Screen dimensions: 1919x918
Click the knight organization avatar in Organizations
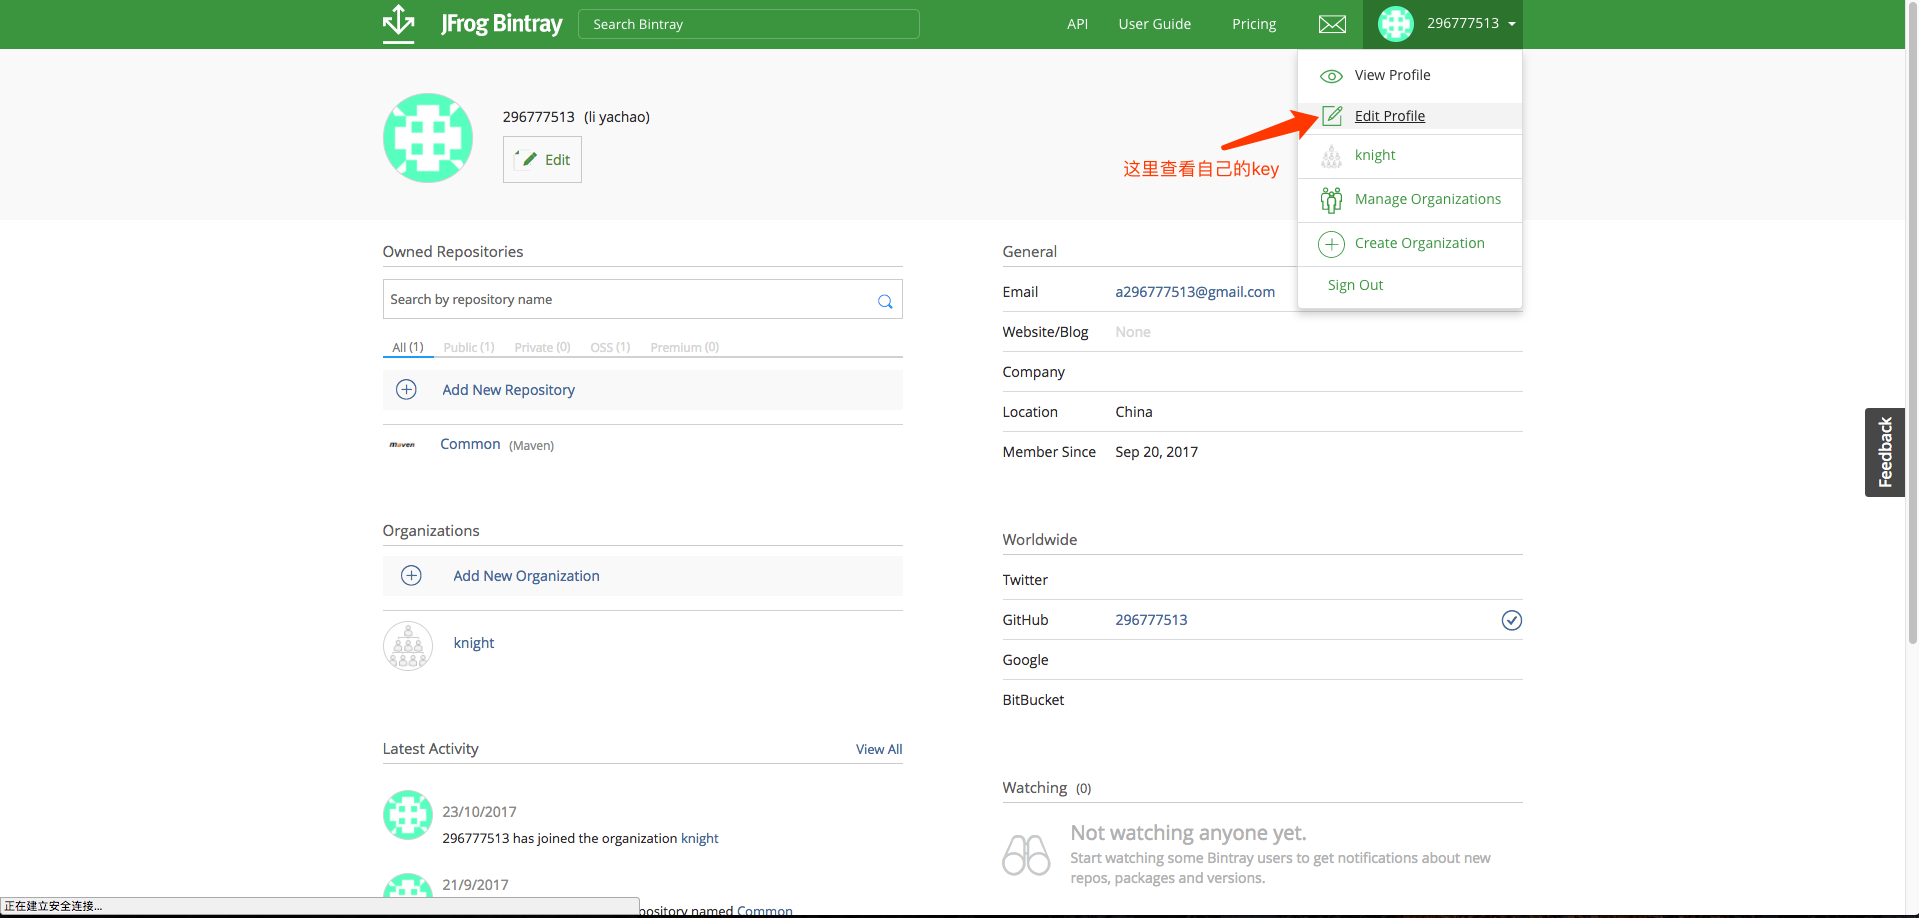pyautogui.click(x=408, y=646)
